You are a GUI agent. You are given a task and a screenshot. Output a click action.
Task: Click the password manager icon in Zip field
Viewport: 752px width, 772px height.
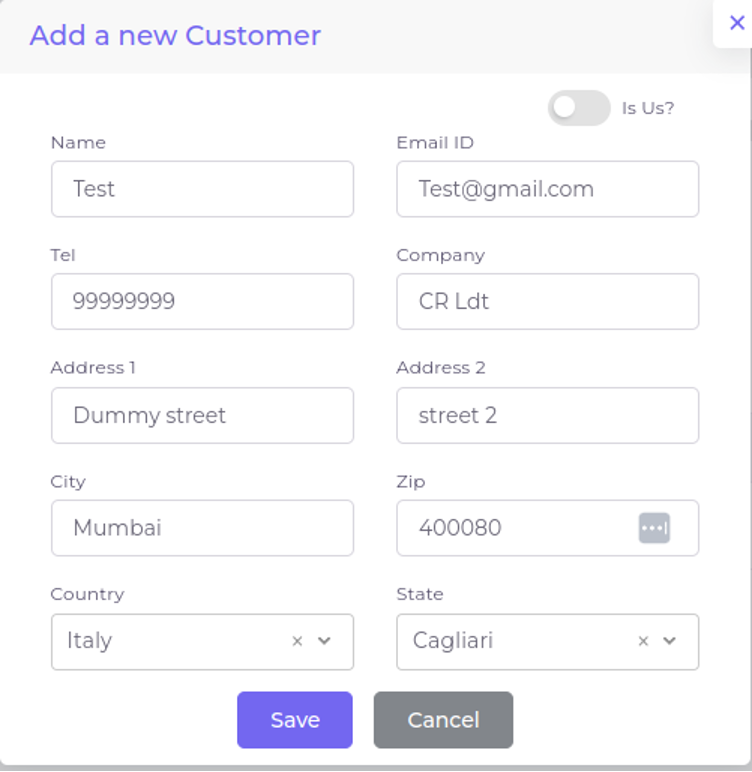(x=654, y=527)
